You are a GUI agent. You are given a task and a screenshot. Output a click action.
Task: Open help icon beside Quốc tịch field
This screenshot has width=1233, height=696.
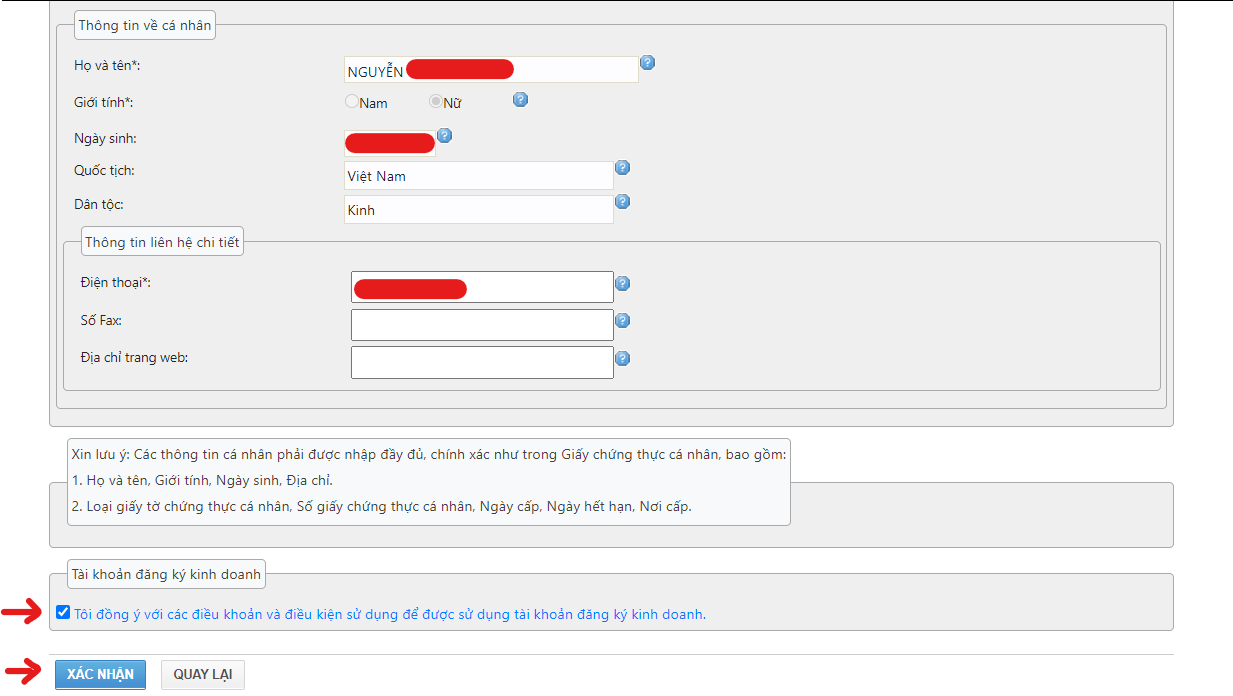[x=622, y=168]
